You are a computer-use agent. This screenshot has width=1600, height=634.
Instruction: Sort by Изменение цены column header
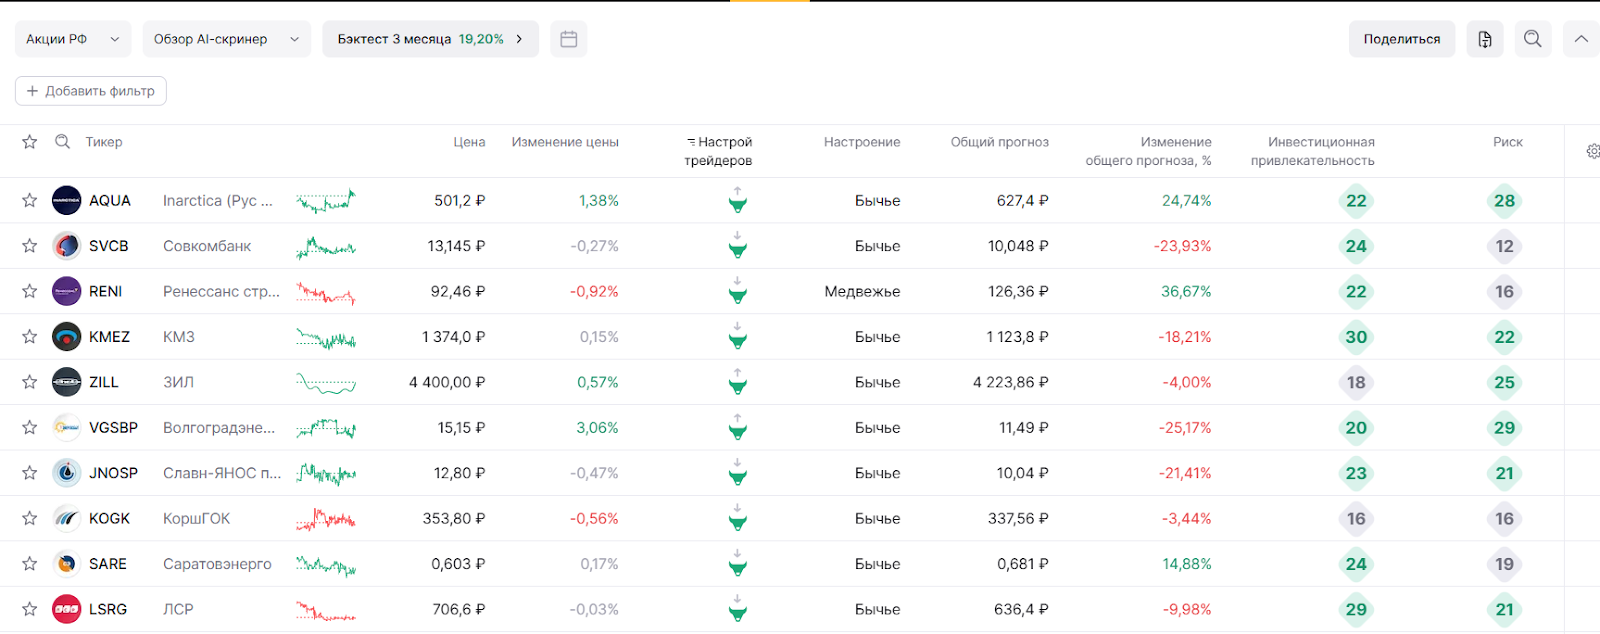pyautogui.click(x=565, y=142)
